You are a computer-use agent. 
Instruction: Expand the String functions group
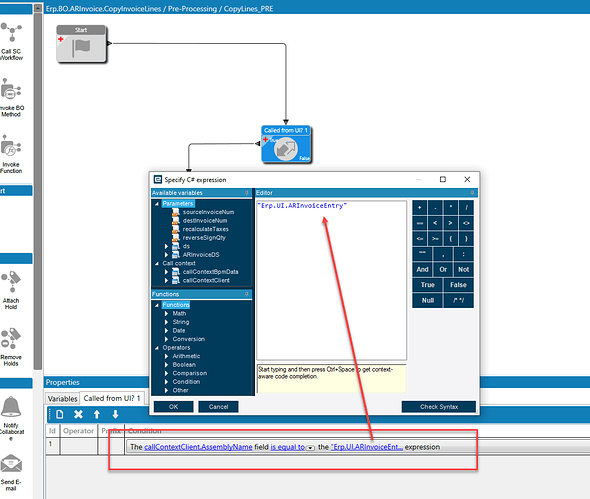166,322
